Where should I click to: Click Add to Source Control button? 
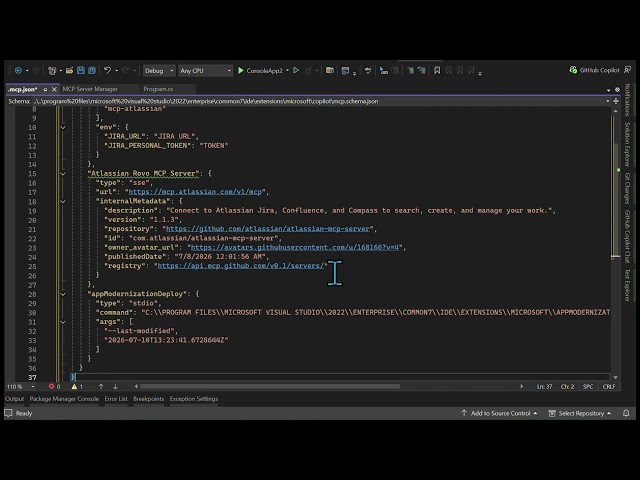coord(499,413)
